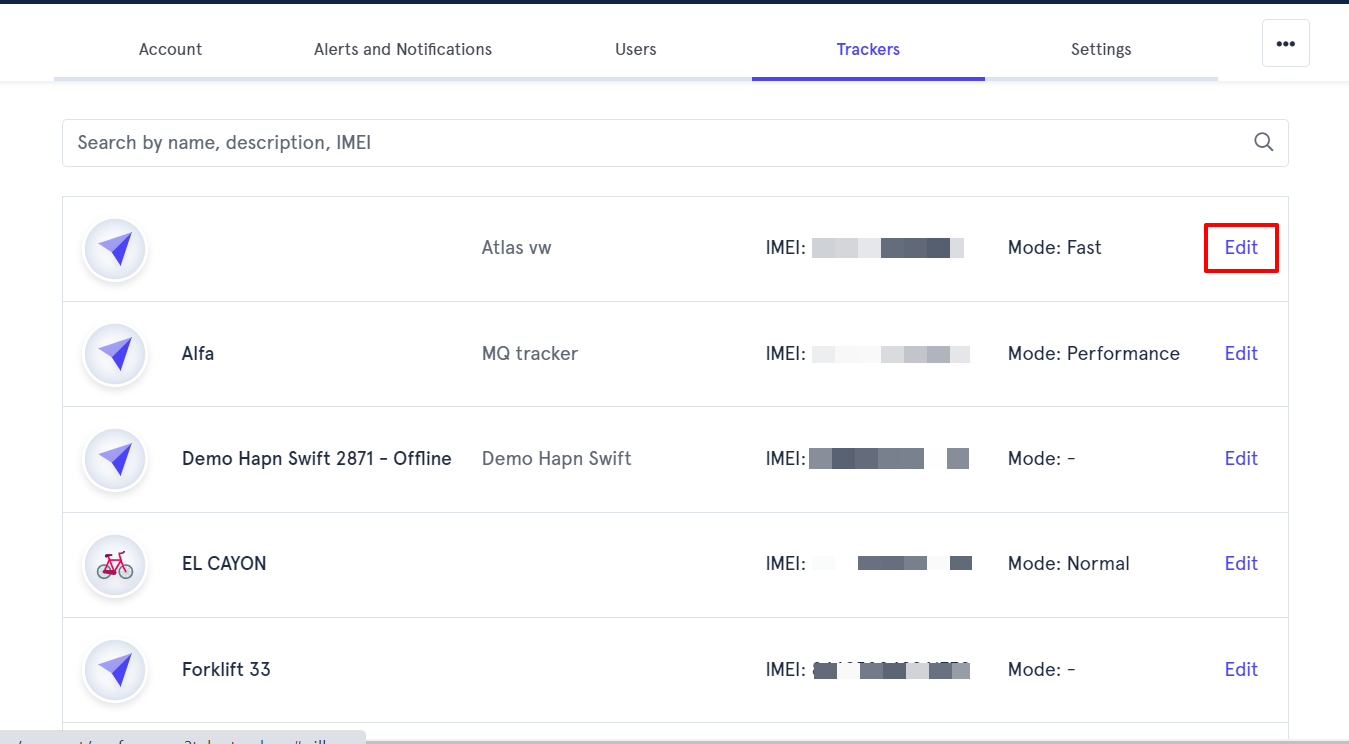The image size is (1349, 744).
Task: Click the Atlas vw tracker arrow icon
Action: click(115, 248)
